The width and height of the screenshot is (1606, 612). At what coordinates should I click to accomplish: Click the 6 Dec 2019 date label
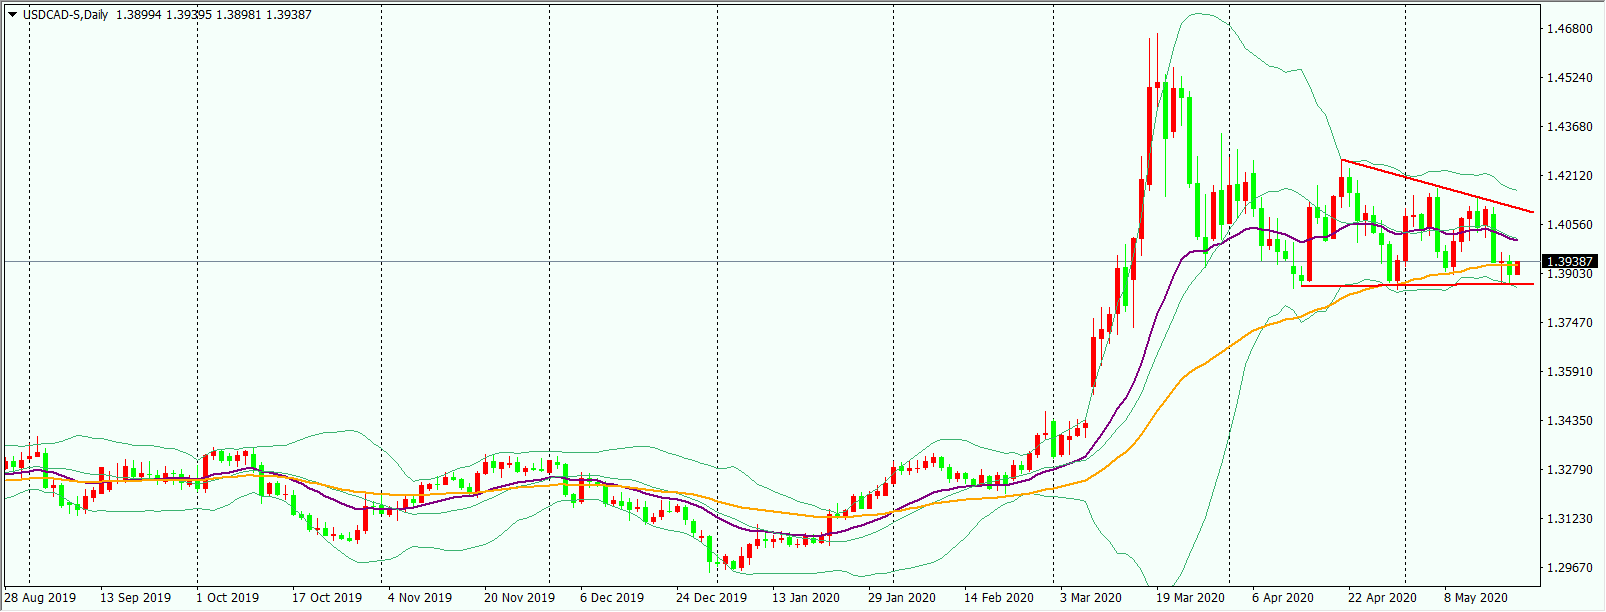pos(612,598)
